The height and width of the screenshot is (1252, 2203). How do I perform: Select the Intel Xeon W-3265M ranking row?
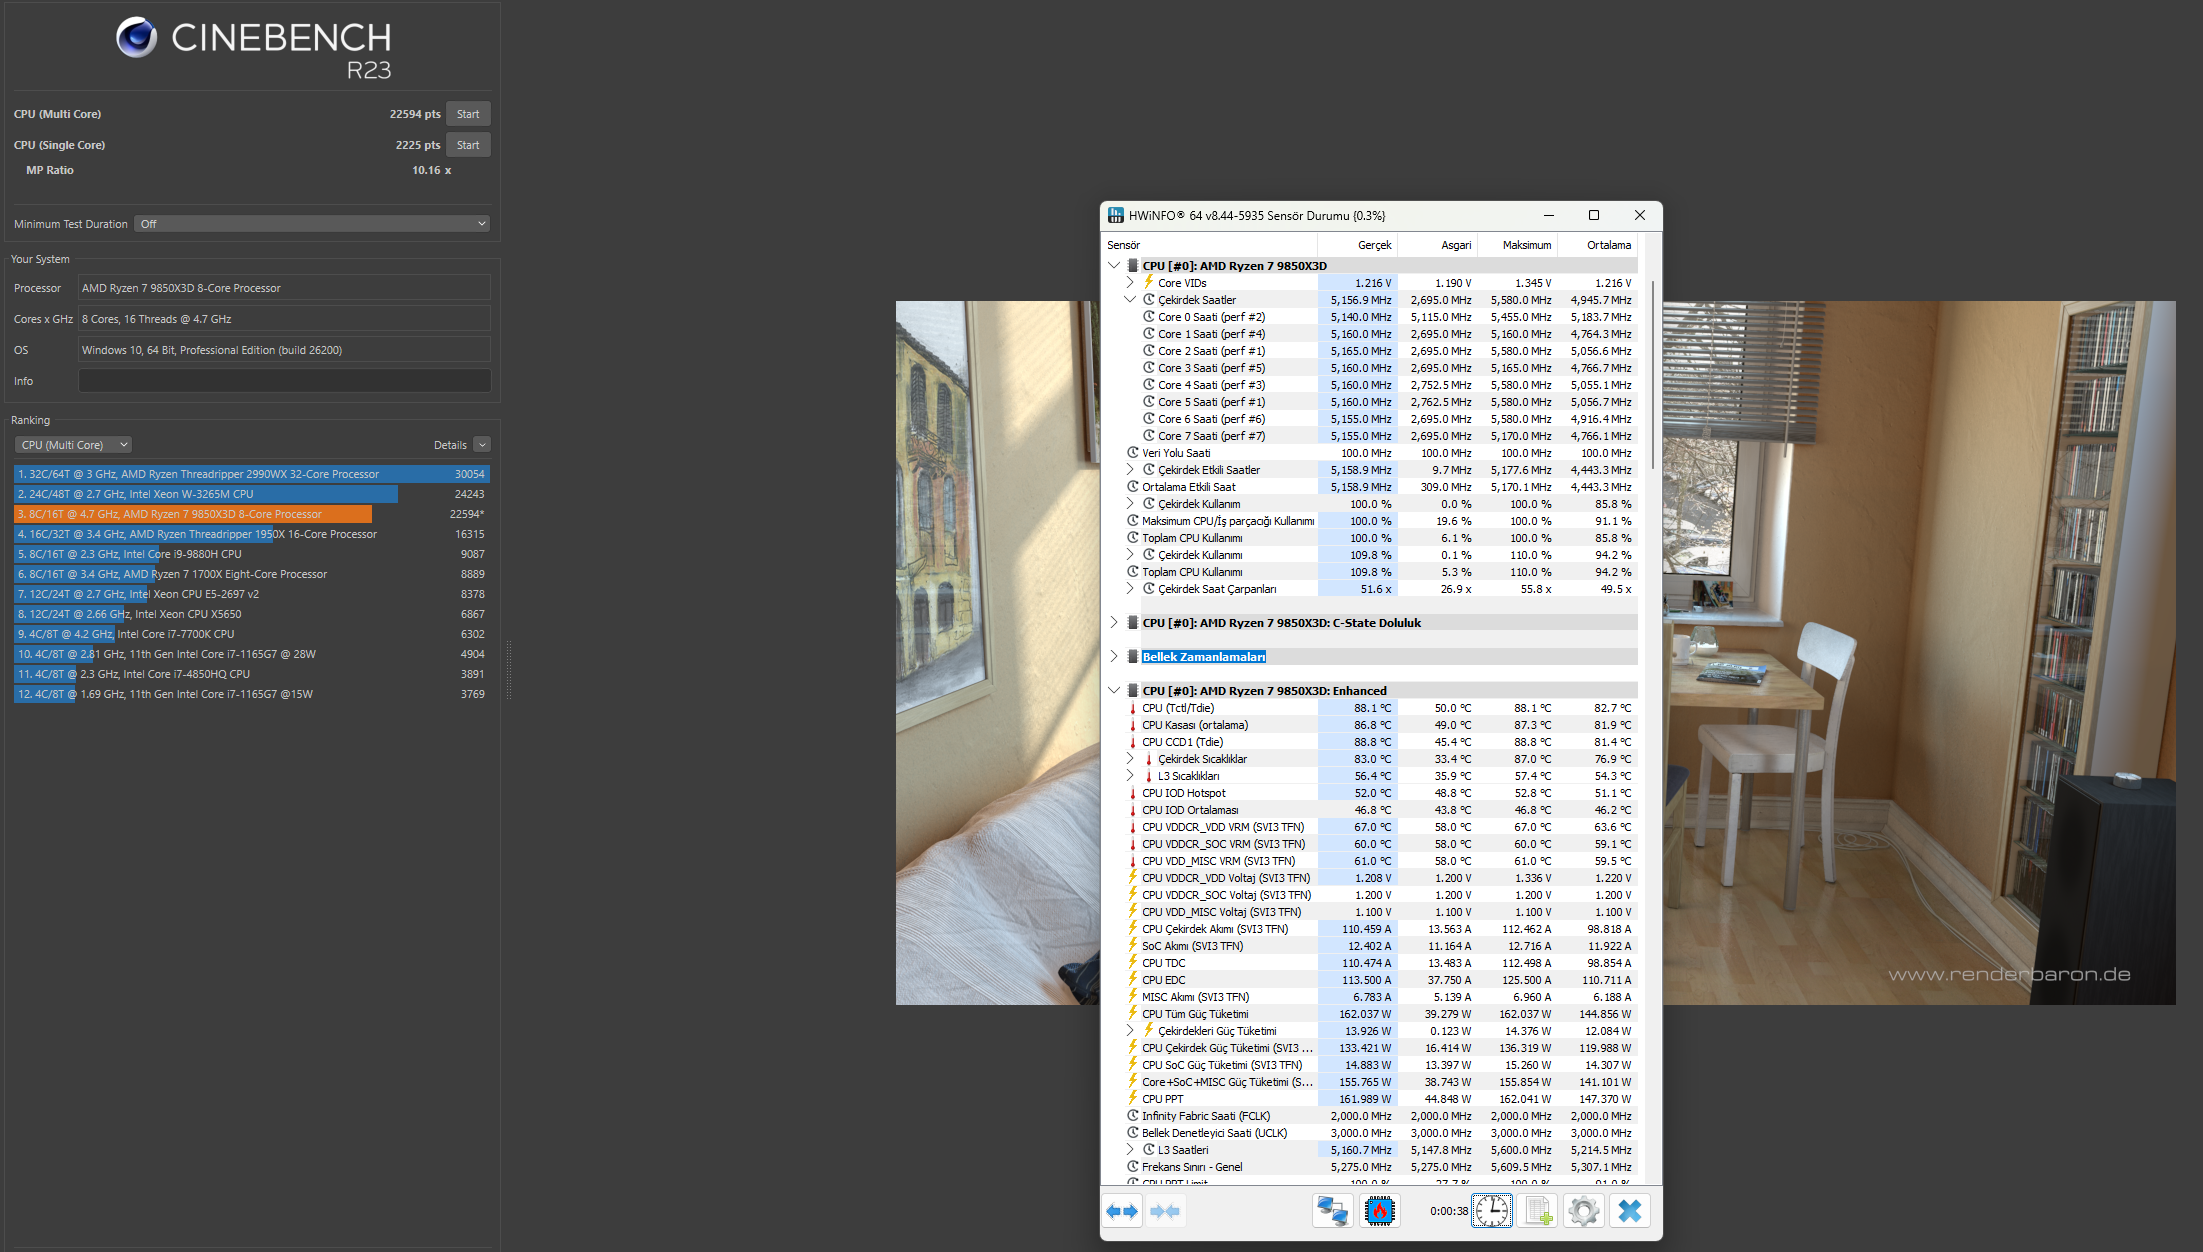coord(251,494)
